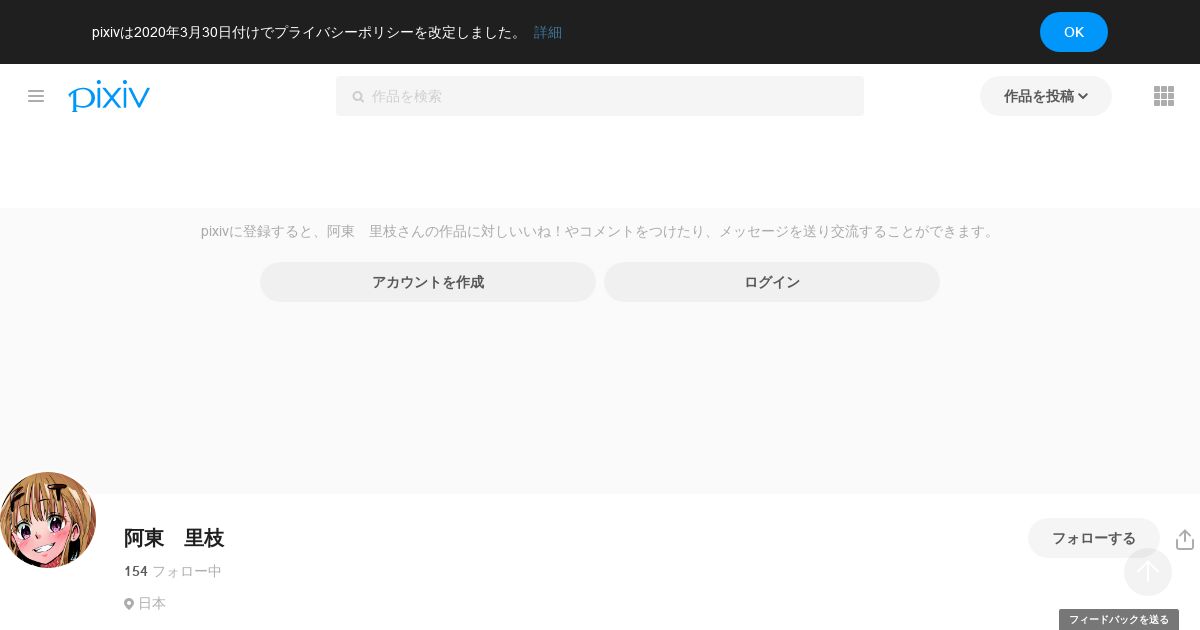1200x630 pixels.
Task: Open the フィードバックを送る button
Action: point(1119,620)
